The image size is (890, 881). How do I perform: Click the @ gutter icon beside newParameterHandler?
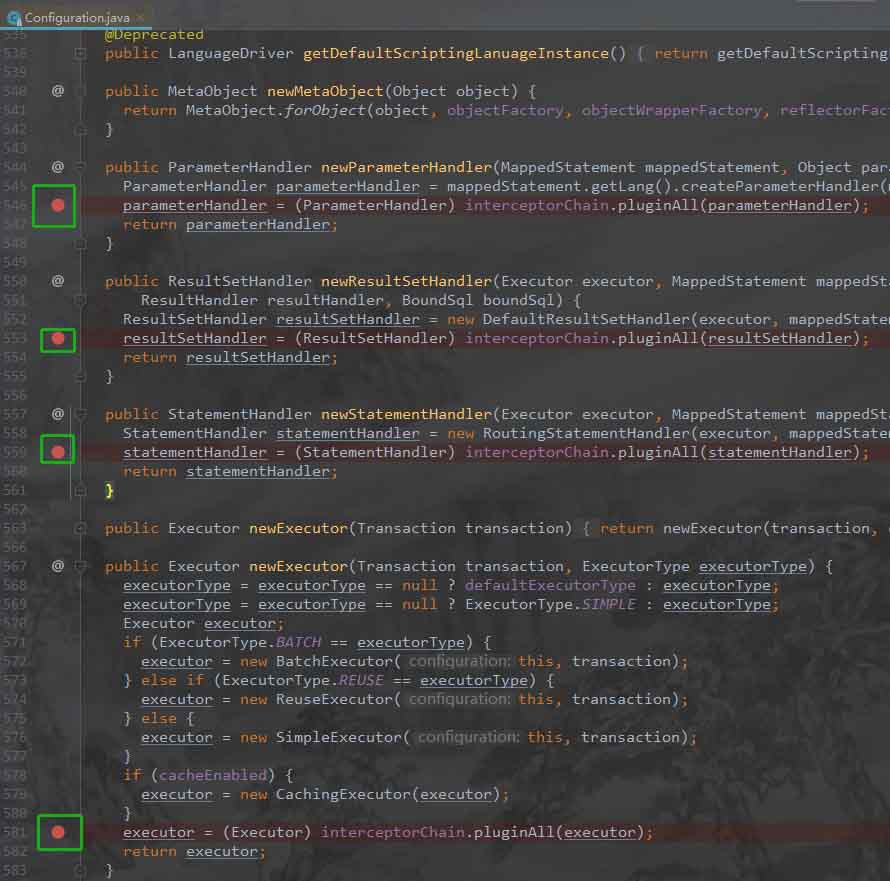click(58, 167)
